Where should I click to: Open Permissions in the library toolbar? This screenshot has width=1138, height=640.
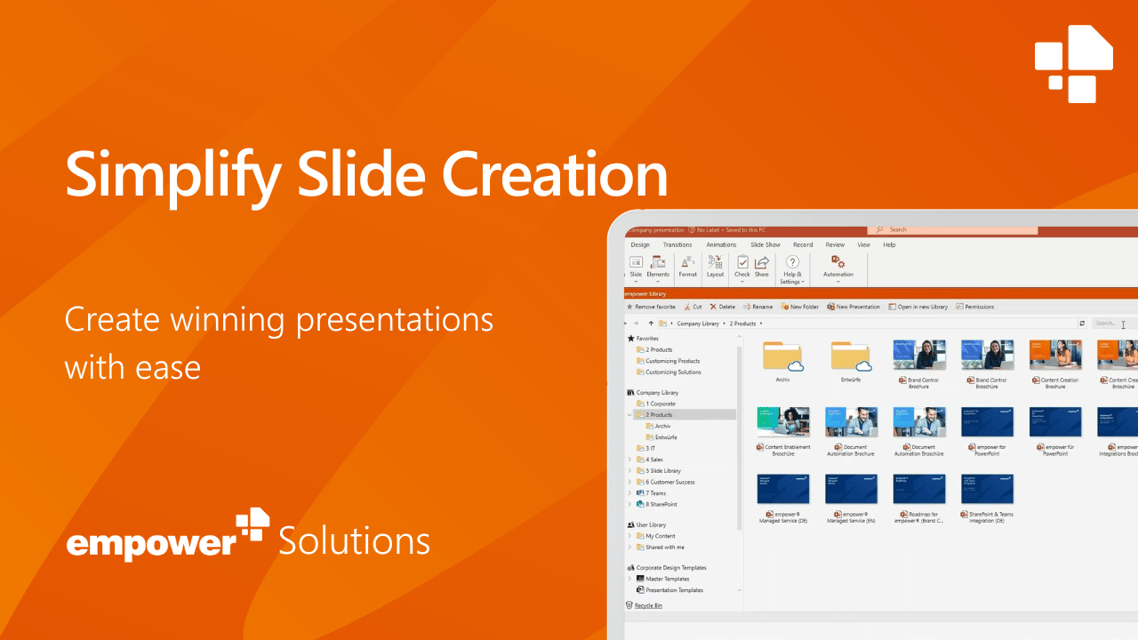(x=975, y=307)
